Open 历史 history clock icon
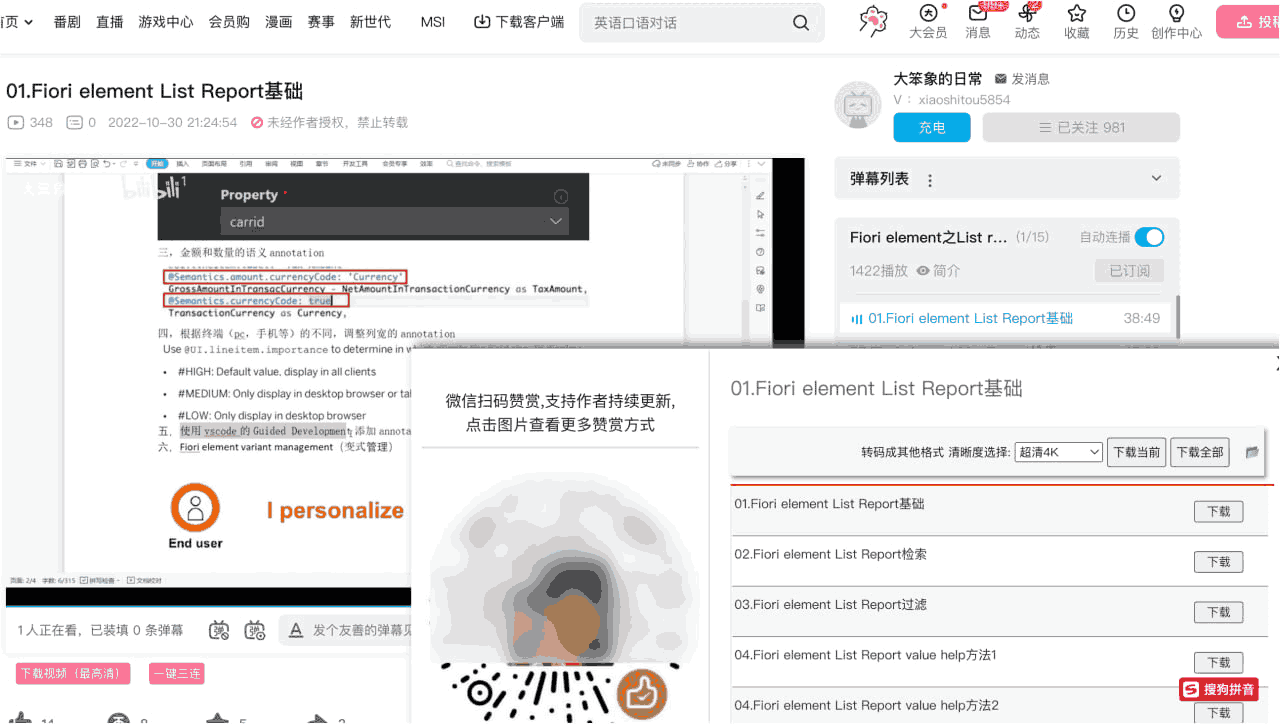The height and width of the screenshot is (724, 1280). pyautogui.click(x=1126, y=21)
